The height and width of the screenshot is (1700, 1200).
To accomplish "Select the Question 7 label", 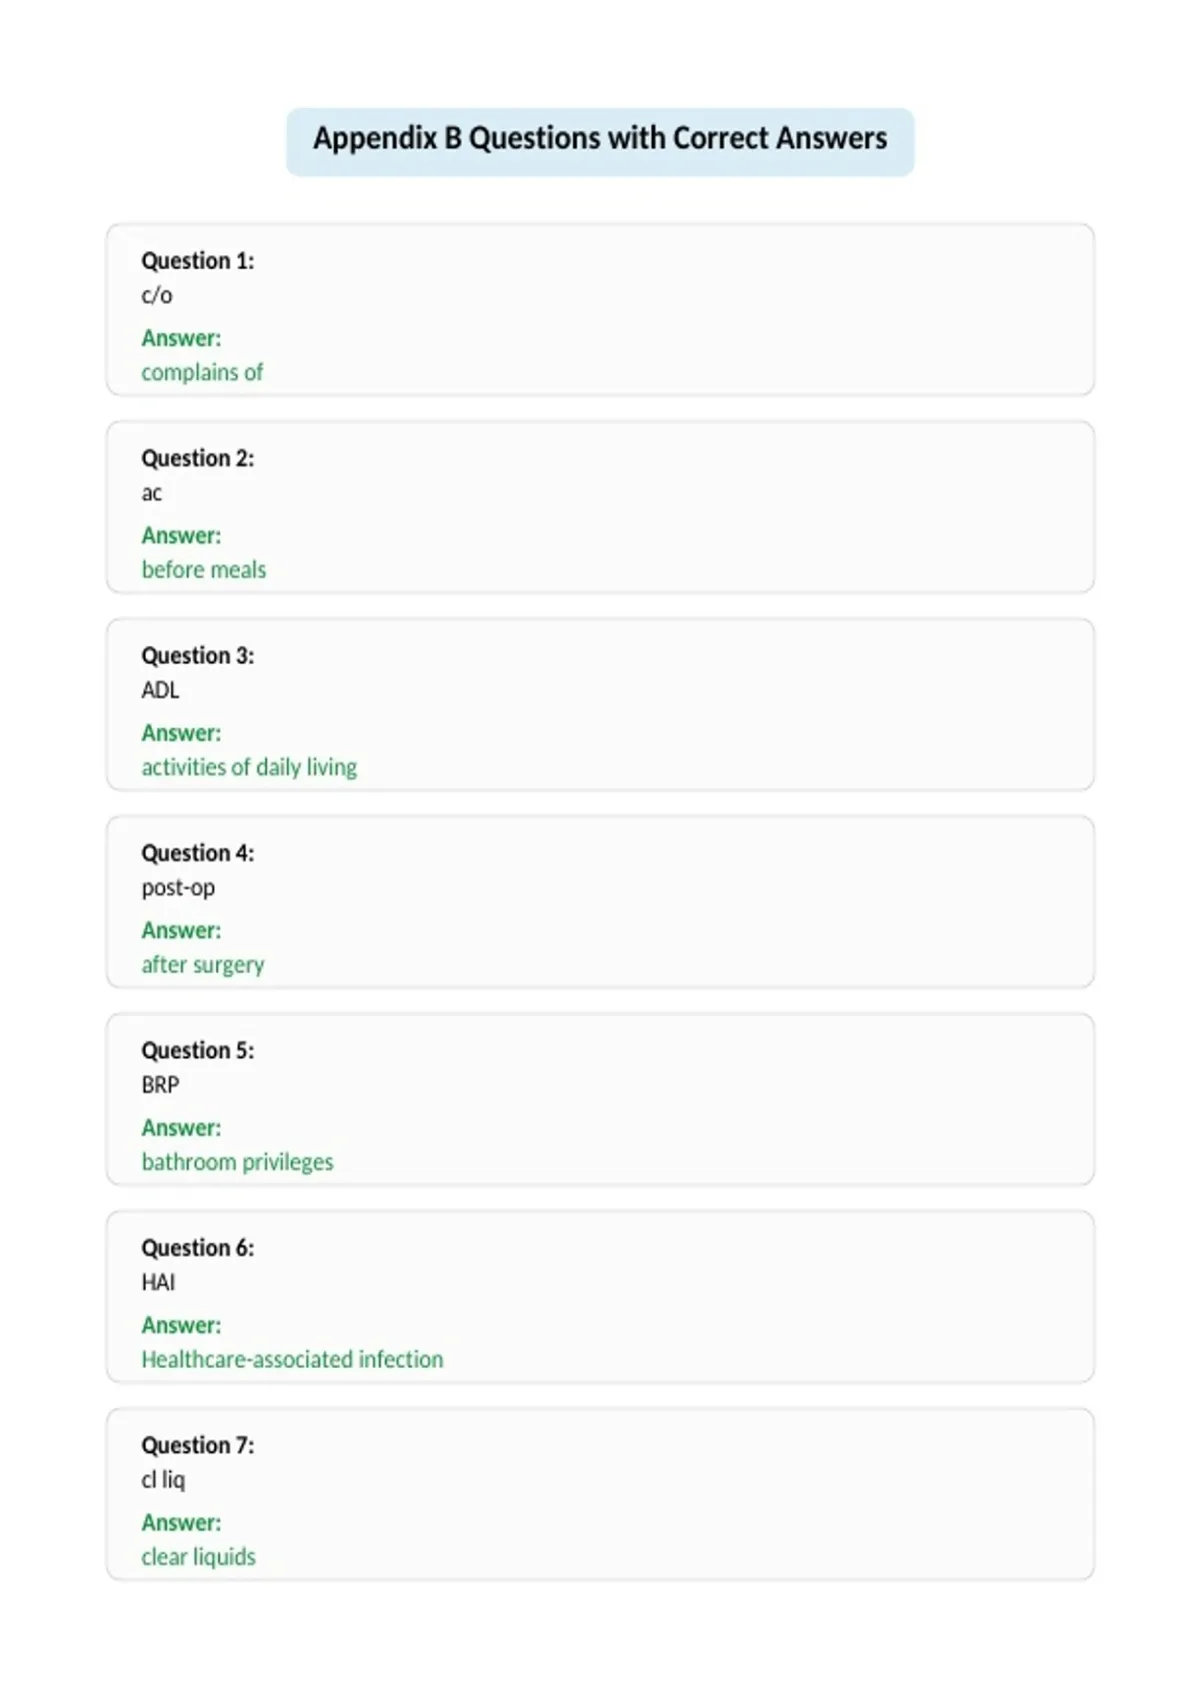I will click(198, 1445).
